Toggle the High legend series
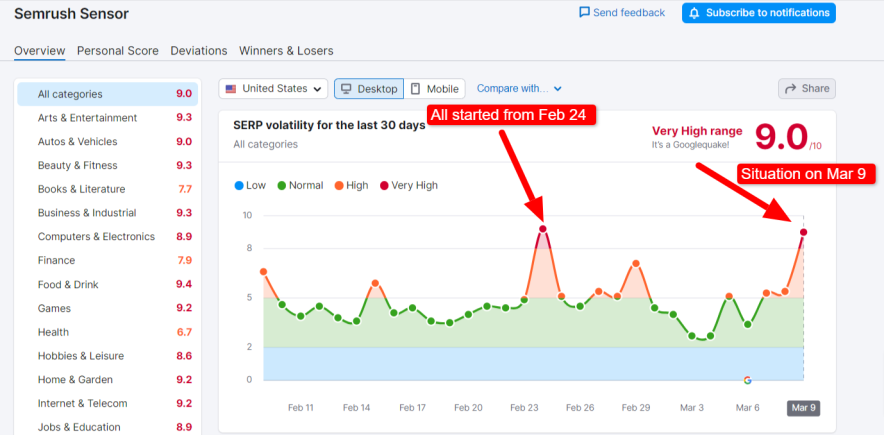The image size is (884, 435). point(351,185)
